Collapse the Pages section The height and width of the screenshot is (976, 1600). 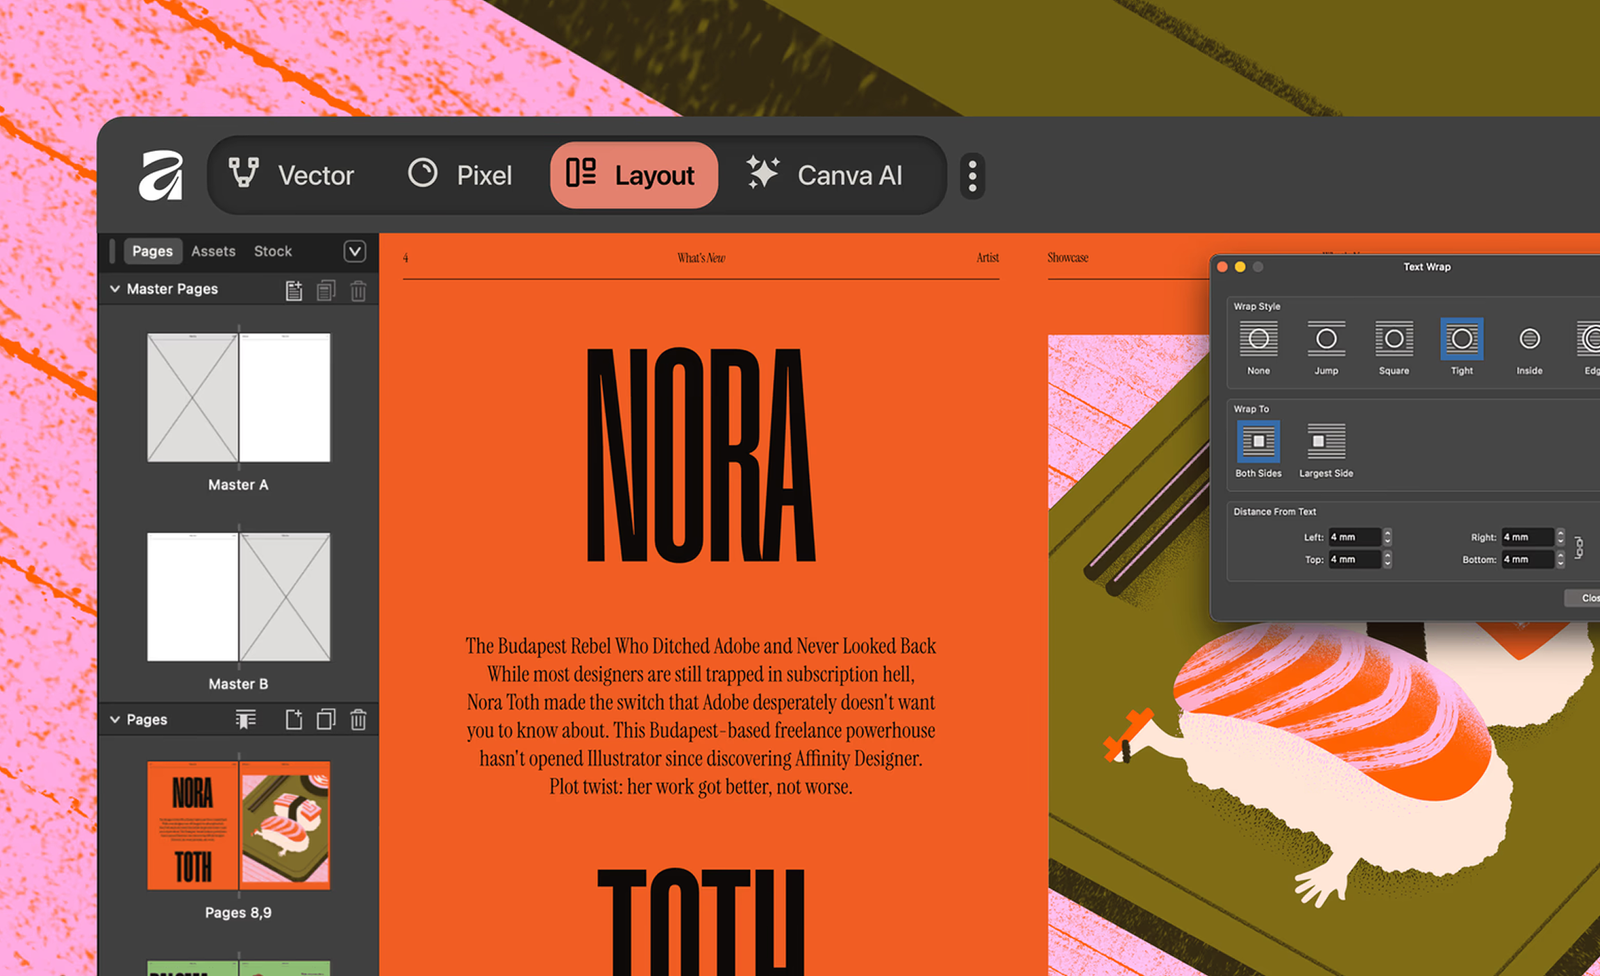(115, 720)
